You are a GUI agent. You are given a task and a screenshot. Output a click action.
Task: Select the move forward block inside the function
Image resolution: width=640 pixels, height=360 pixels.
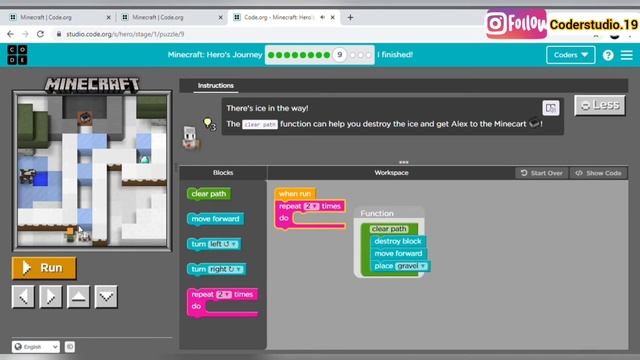point(398,253)
